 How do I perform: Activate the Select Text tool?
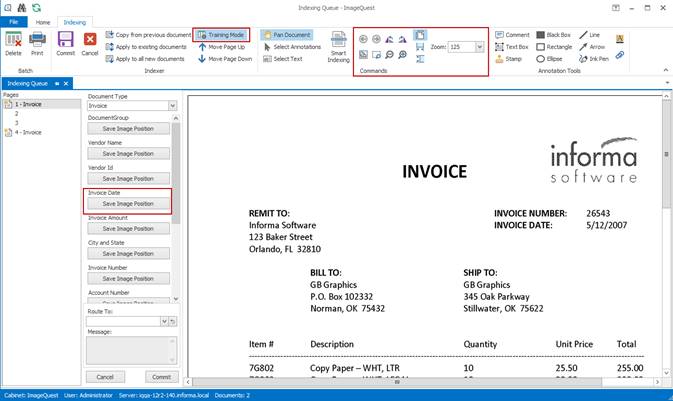(283, 59)
